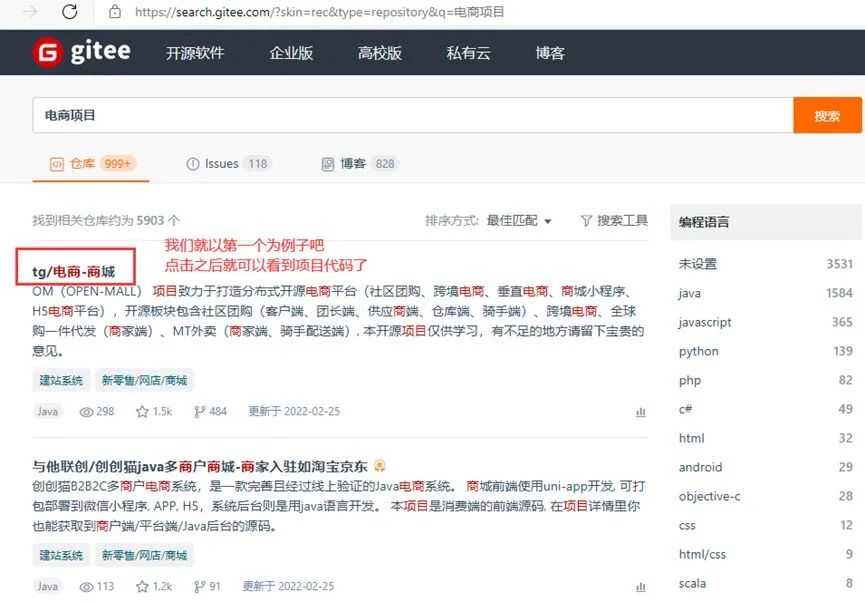The width and height of the screenshot is (865, 602).
Task: Filter results by java language
Action: pyautogui.click(x=766, y=293)
